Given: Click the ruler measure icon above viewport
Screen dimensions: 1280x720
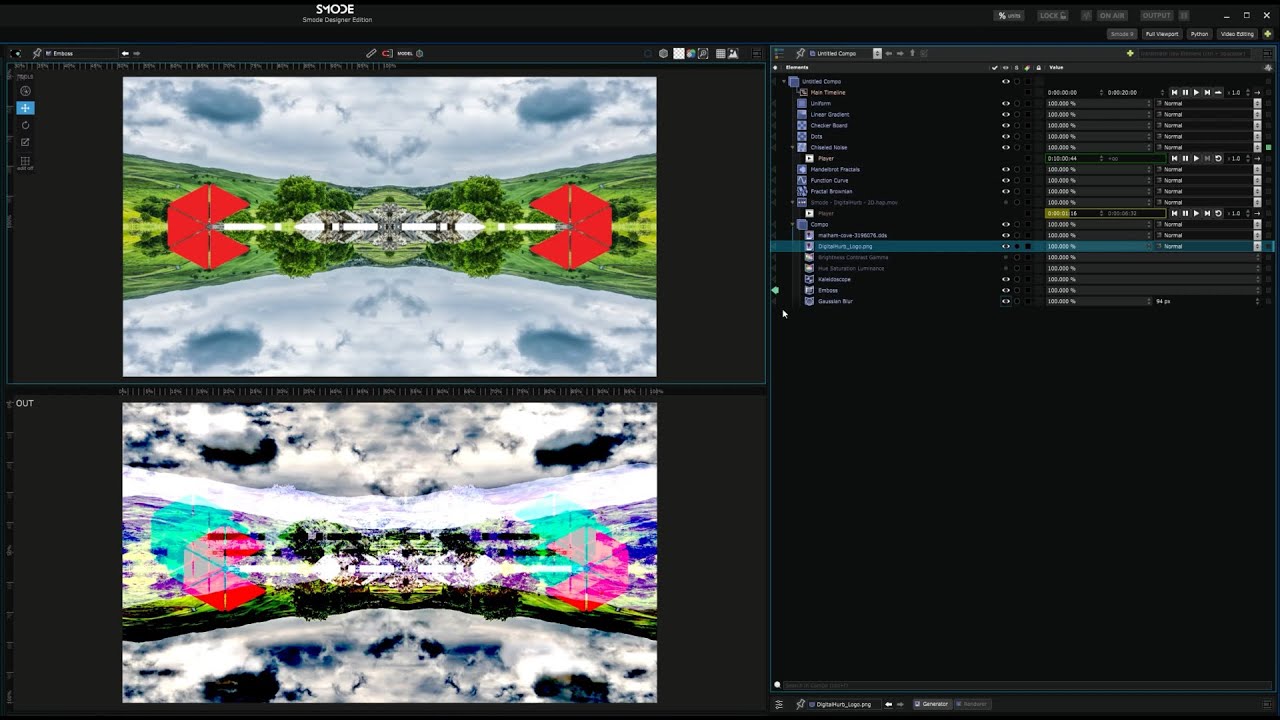Looking at the screenshot, I should [371, 53].
